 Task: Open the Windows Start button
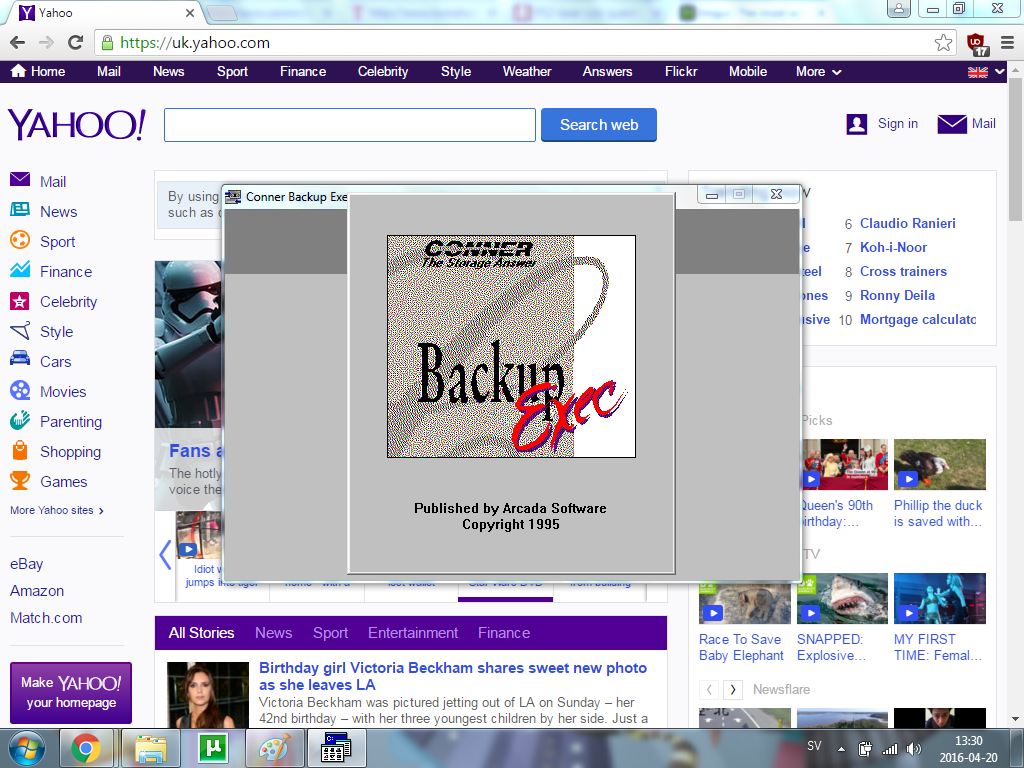point(26,748)
